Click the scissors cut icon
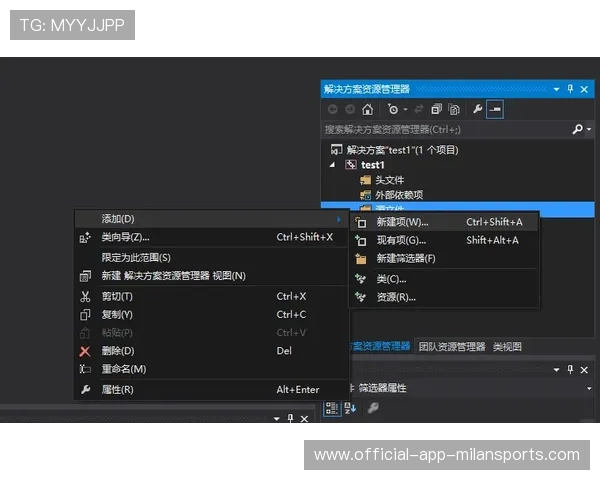Image resolution: width=600 pixels, height=480 pixels. 85,296
